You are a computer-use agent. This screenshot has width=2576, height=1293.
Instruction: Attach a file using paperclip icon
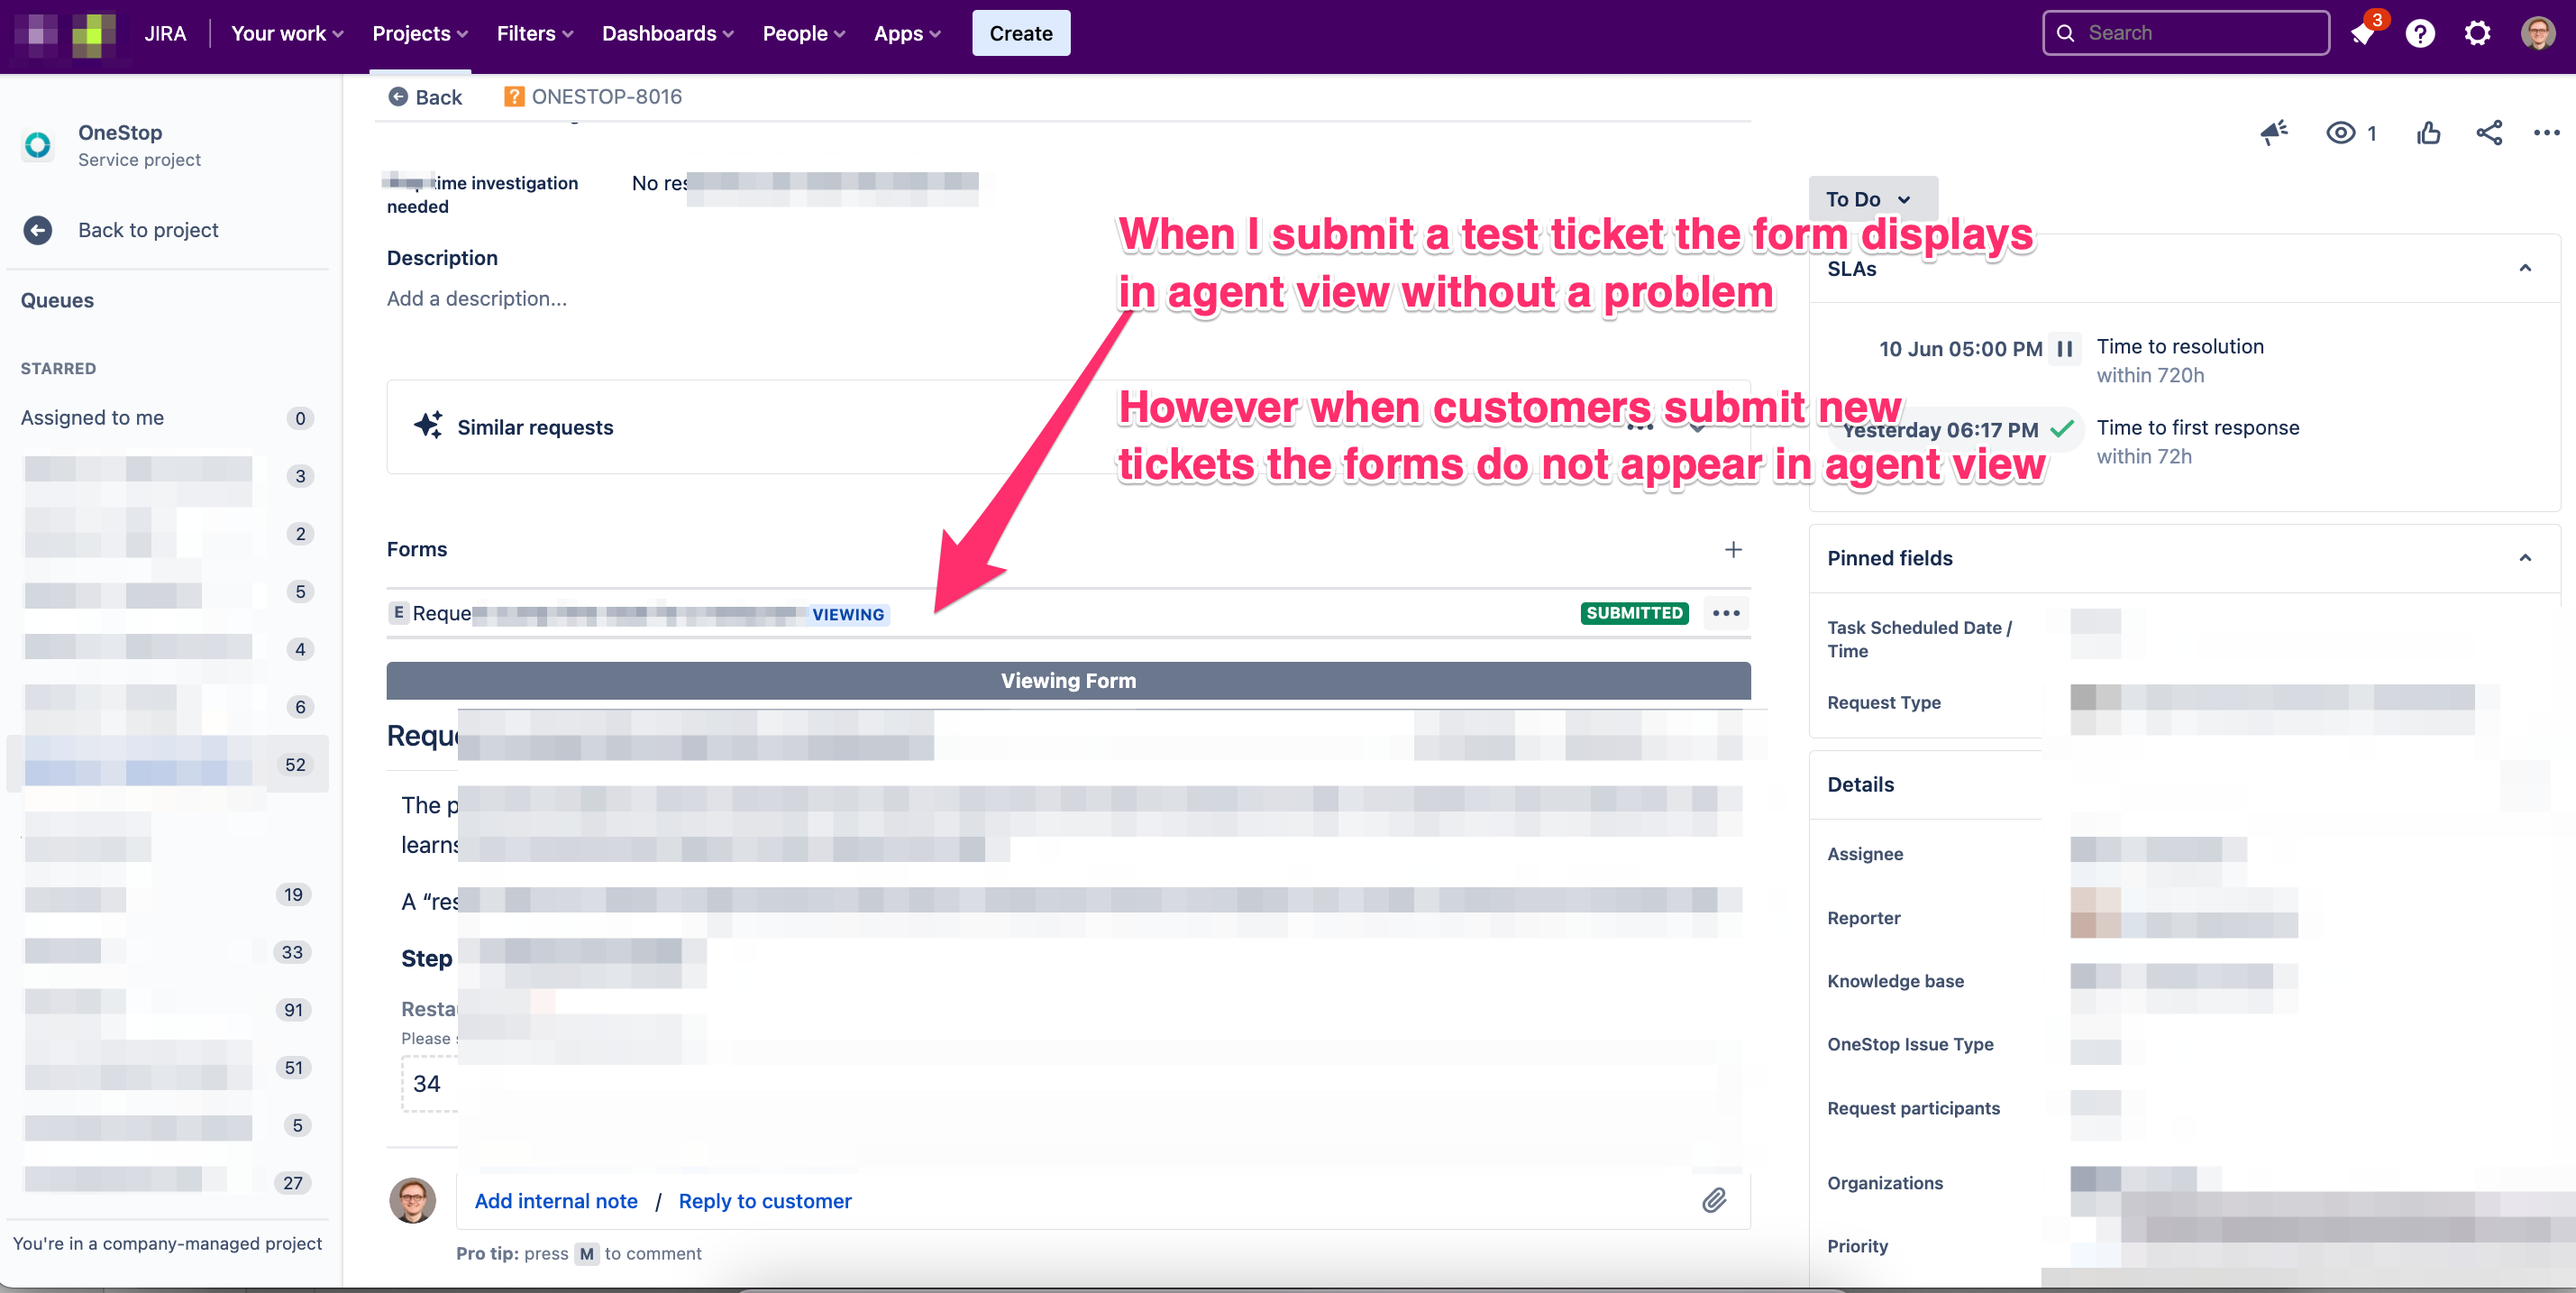pyautogui.click(x=1715, y=1201)
